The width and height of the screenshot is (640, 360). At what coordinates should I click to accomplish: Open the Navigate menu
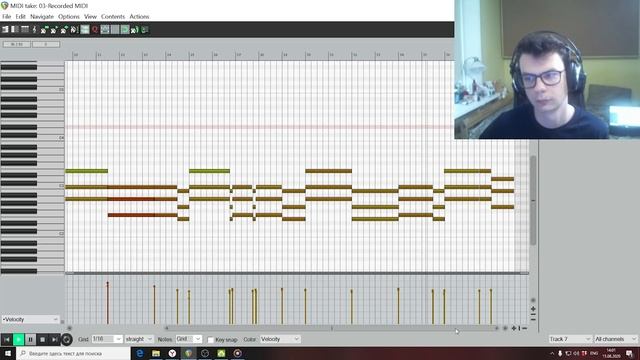[x=42, y=17]
